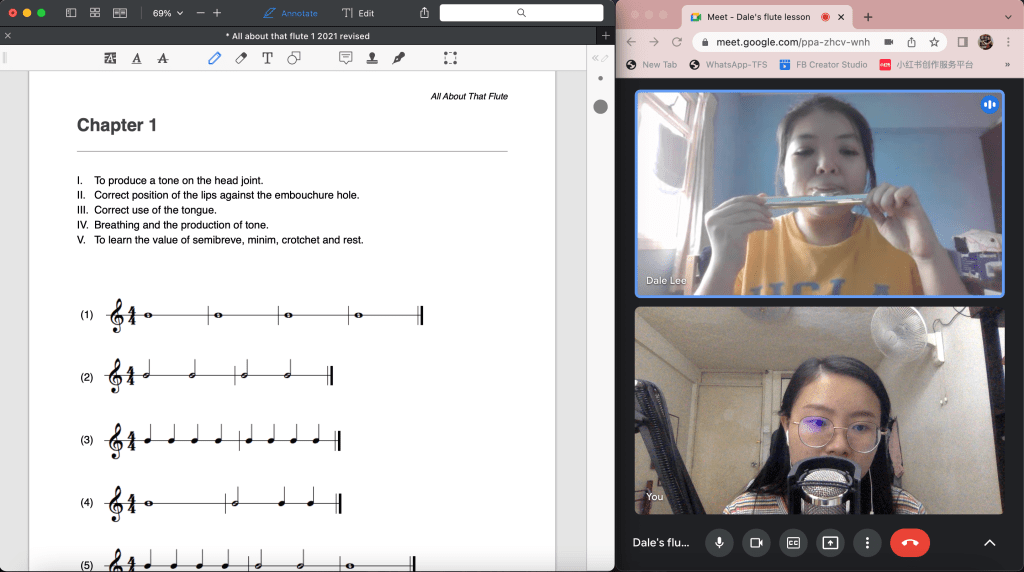The height and width of the screenshot is (572, 1024).
Task: Click the gray color dot in sidebar
Action: pos(600,106)
